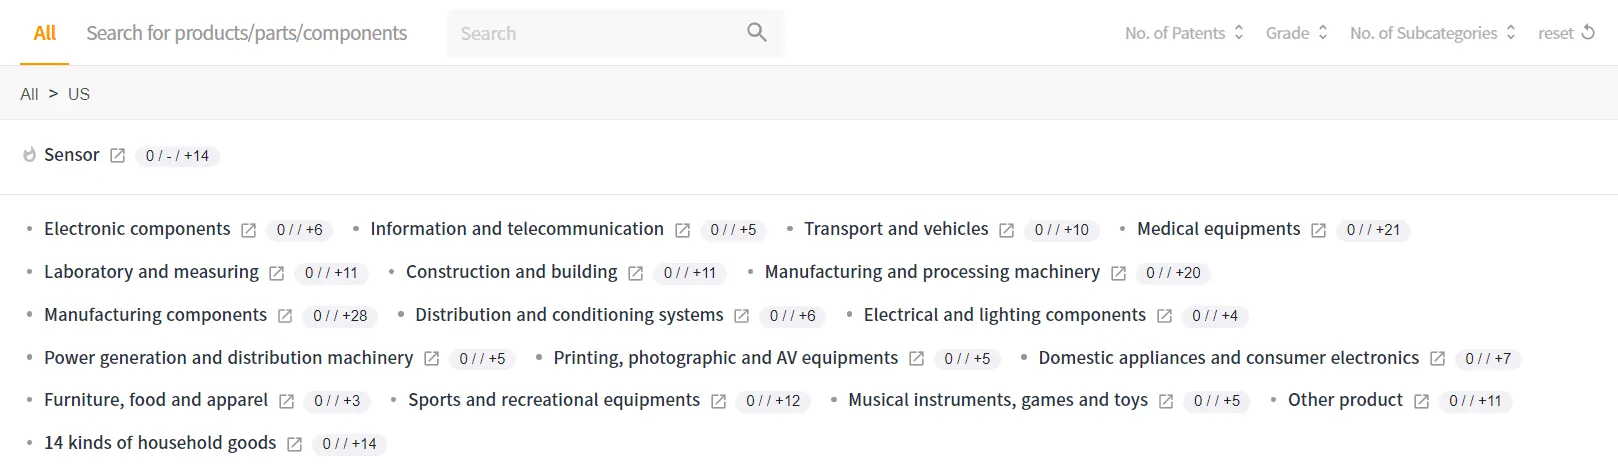Click external link icon for Other product

(1421, 401)
